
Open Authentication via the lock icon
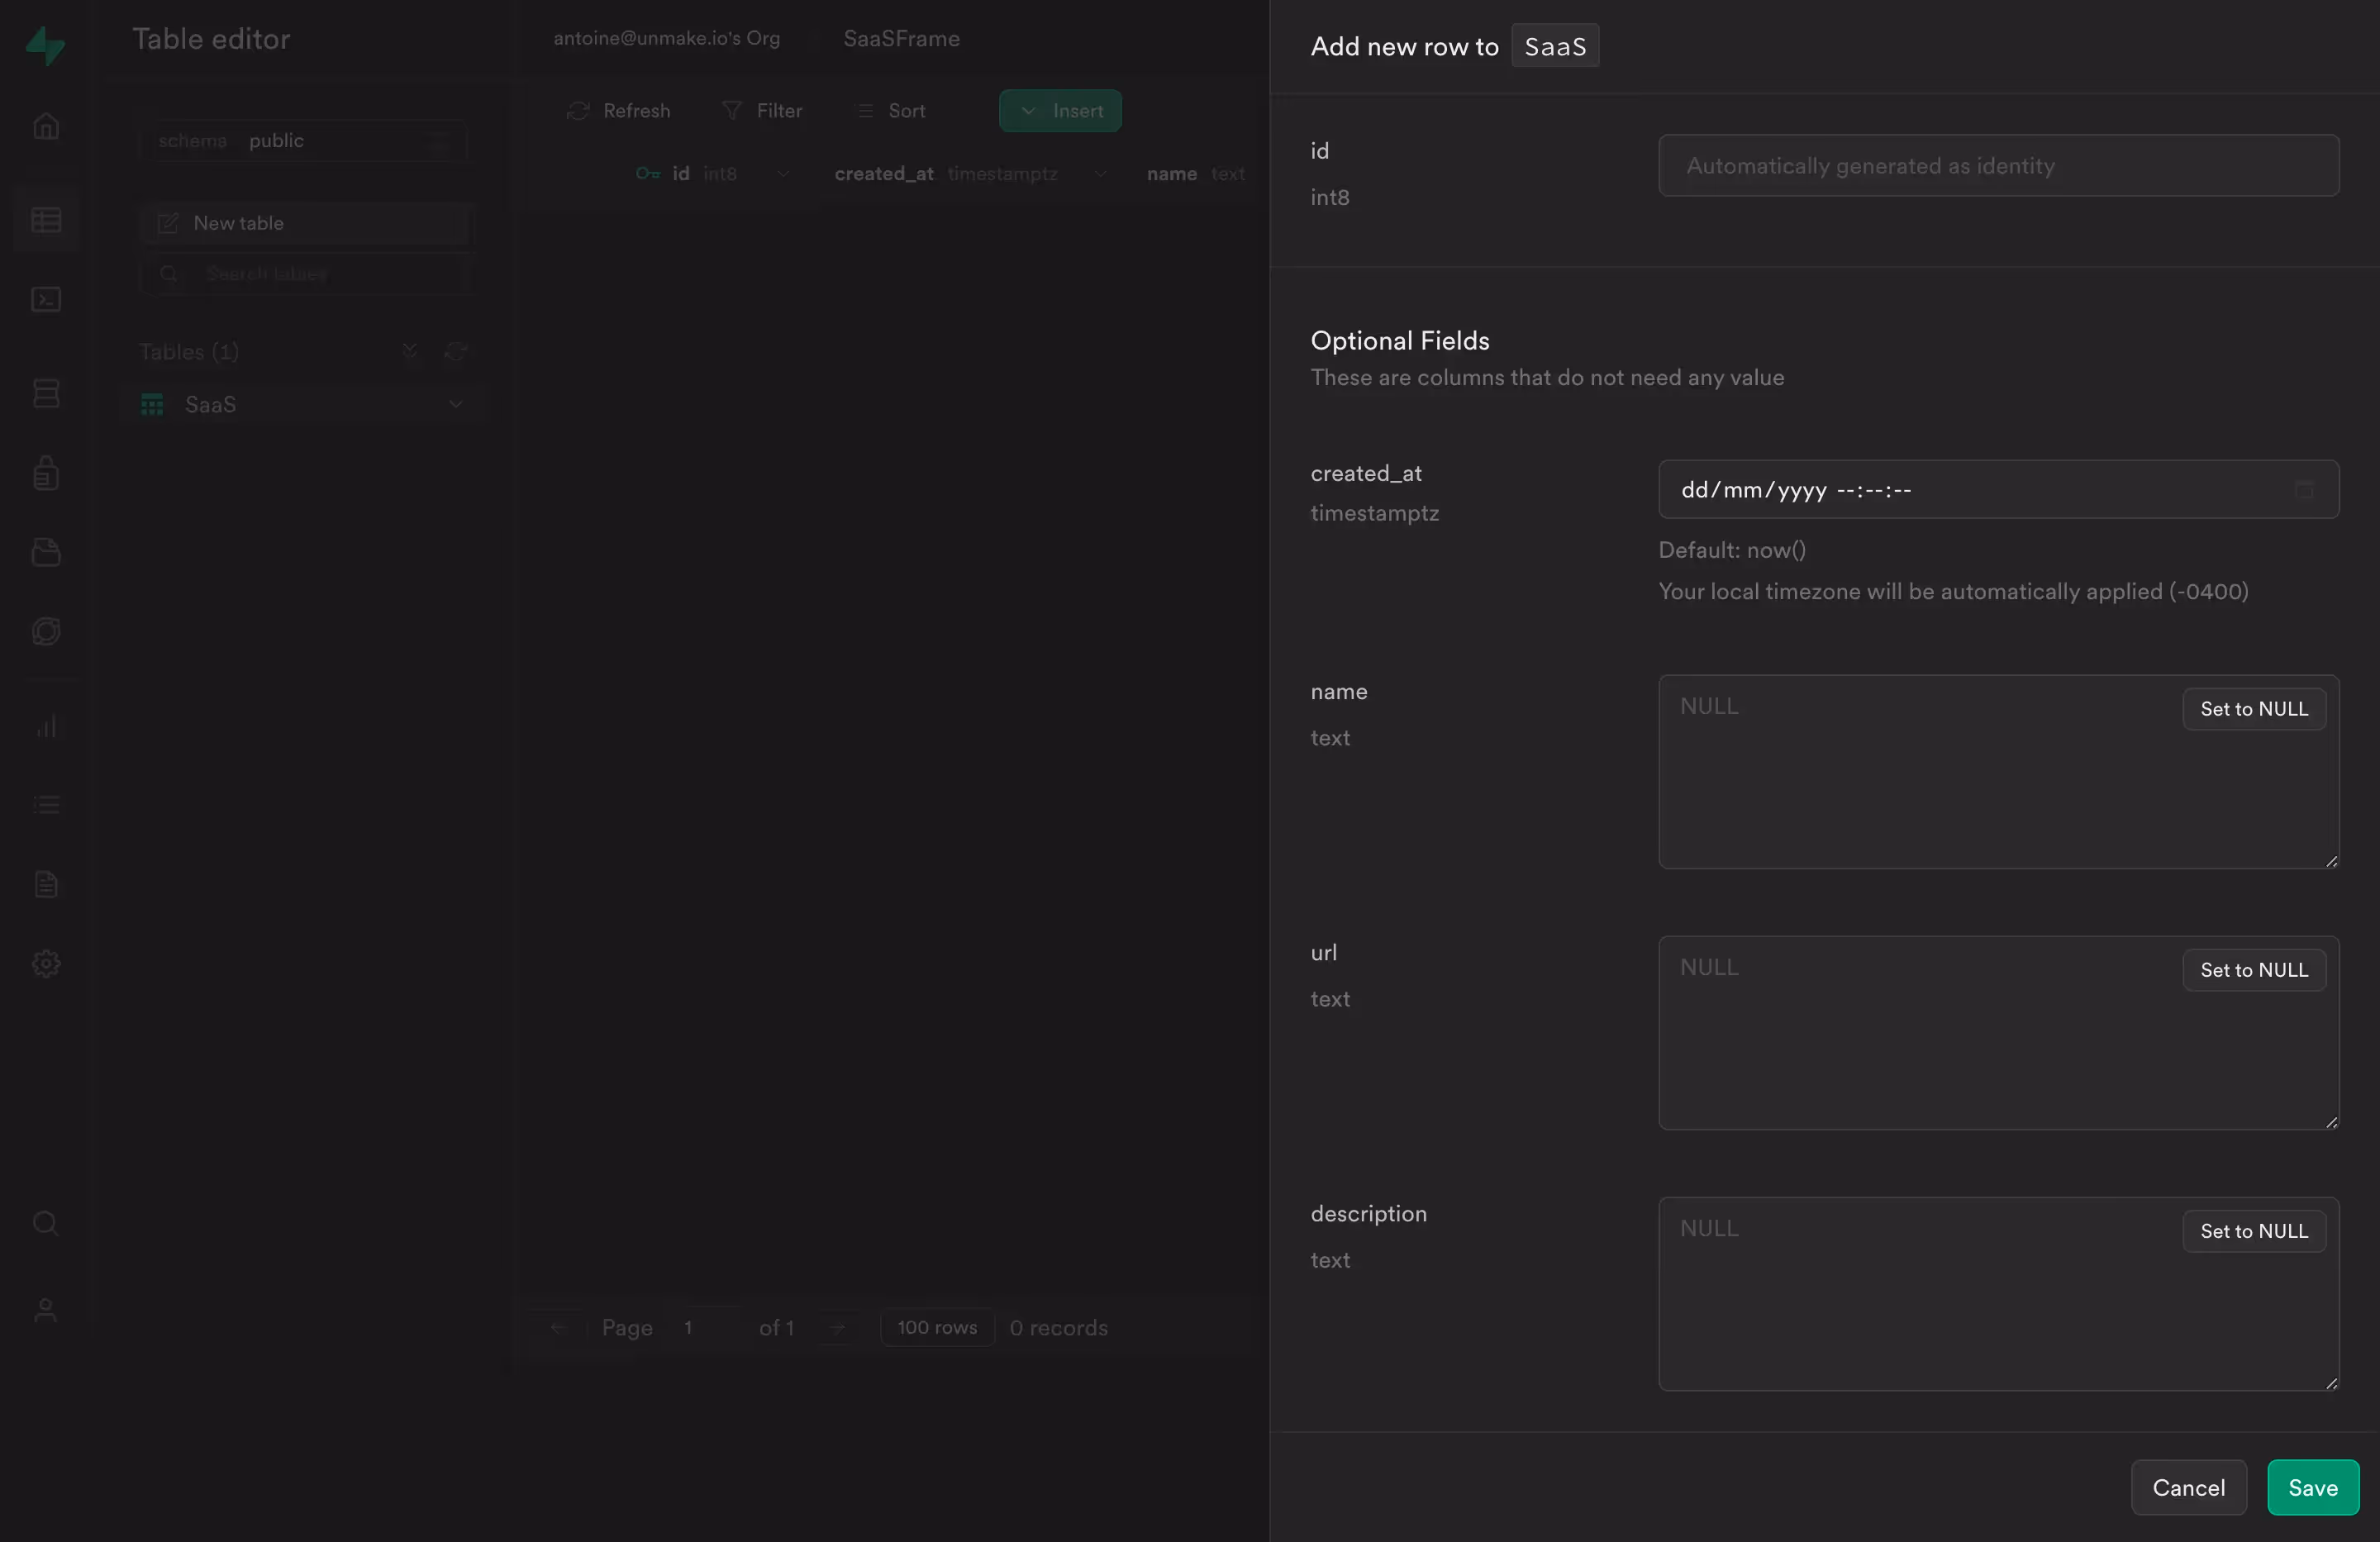tap(46, 472)
